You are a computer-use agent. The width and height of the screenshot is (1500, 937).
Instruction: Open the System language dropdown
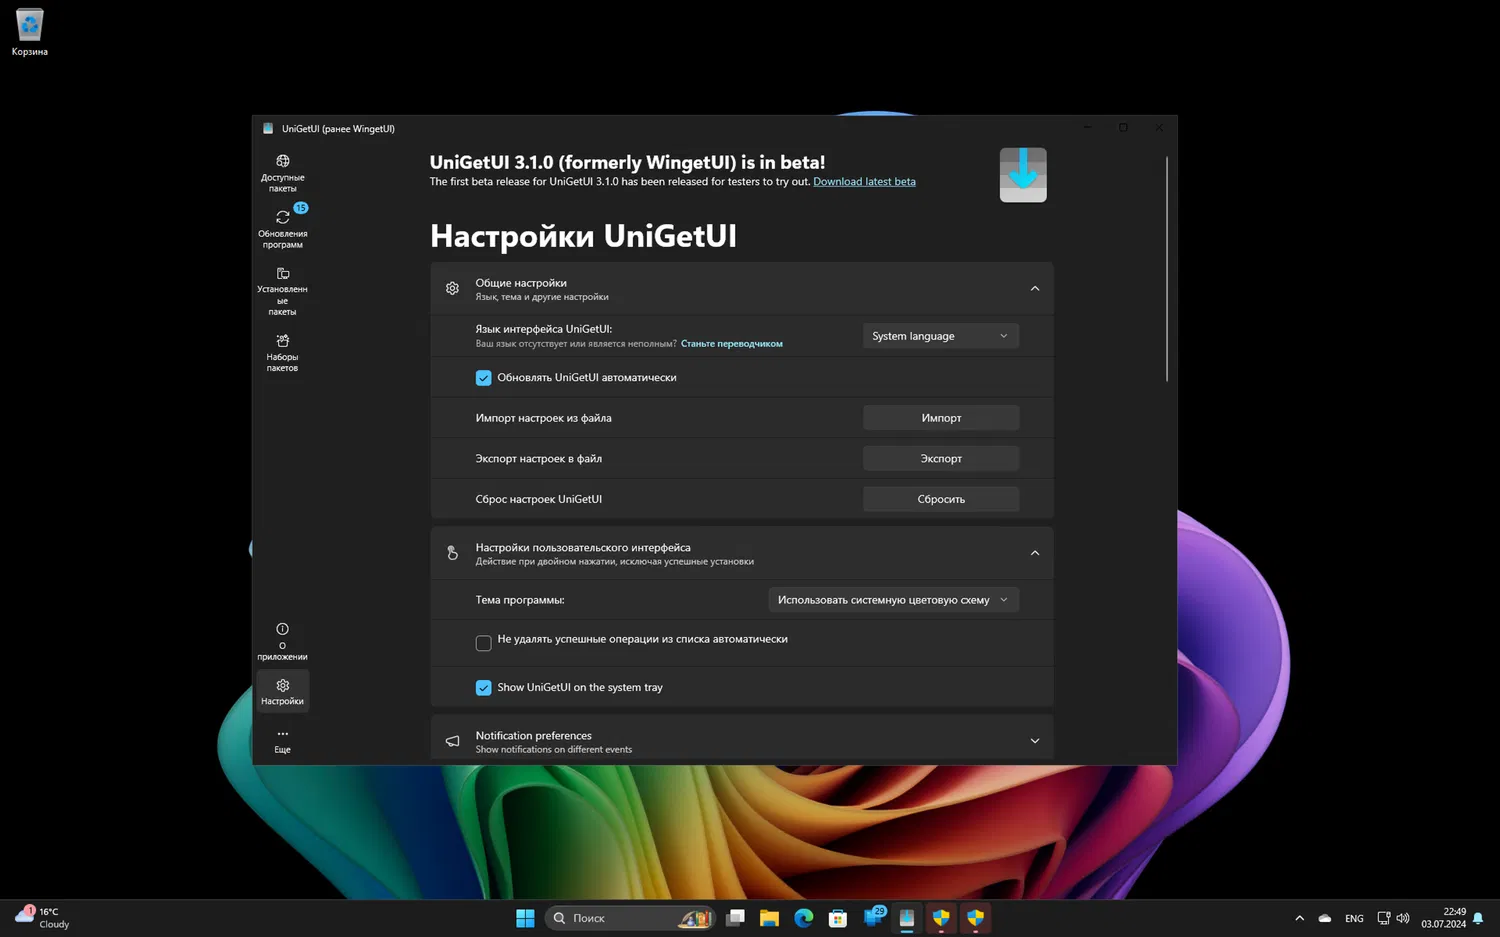pyautogui.click(x=940, y=336)
